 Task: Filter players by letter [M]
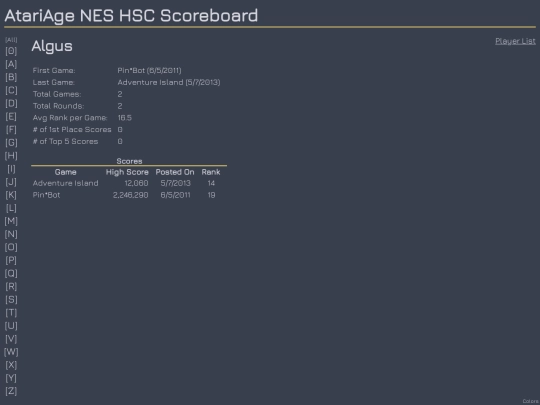click(11, 221)
